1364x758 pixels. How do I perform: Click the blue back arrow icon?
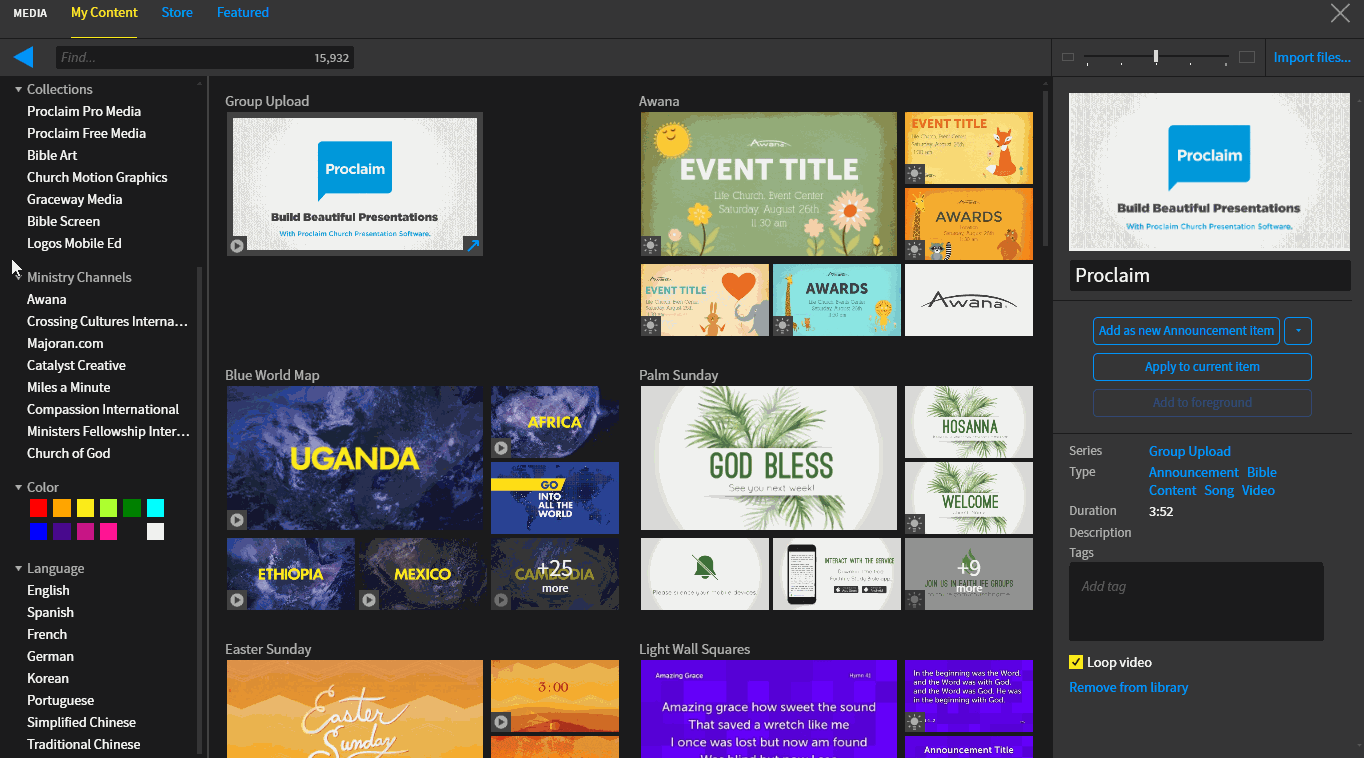click(23, 57)
